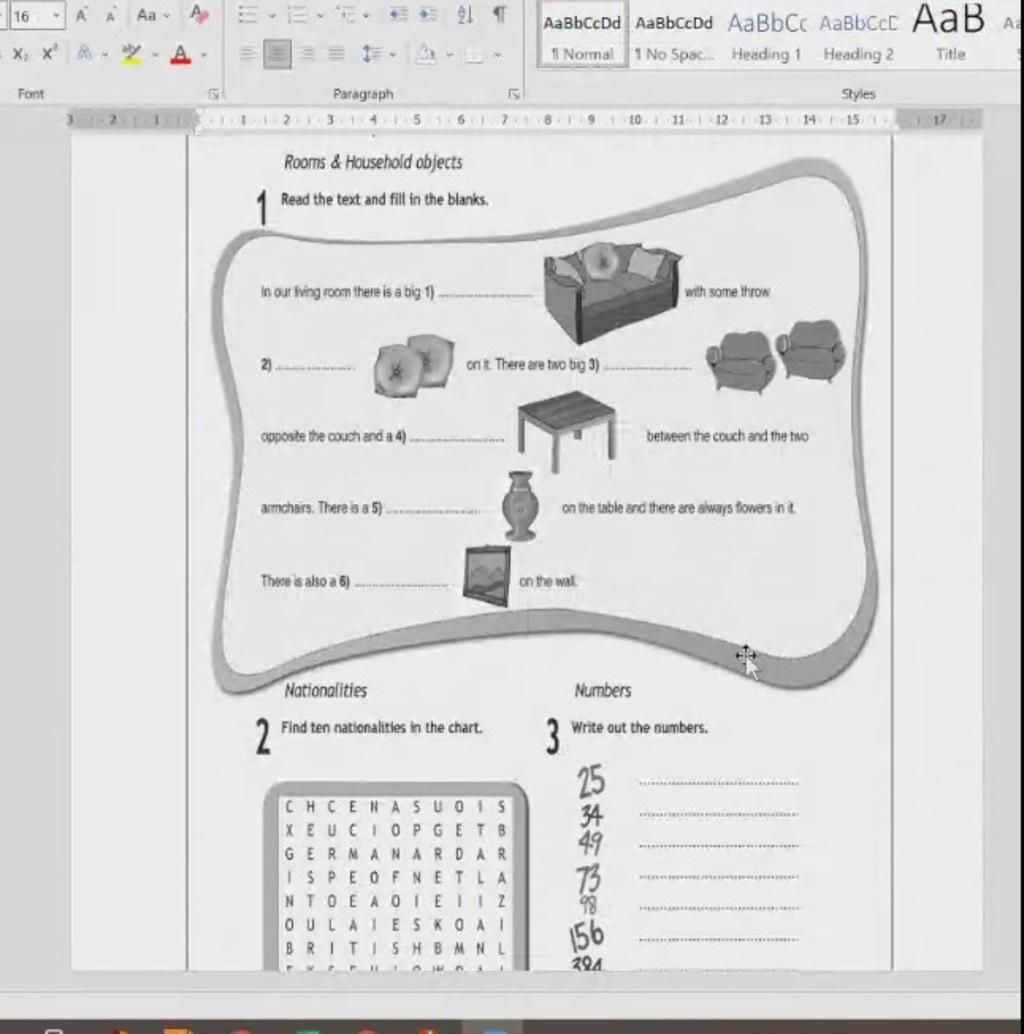Click the "Nationalities" heading
1024x1034 pixels.
pos(326,690)
